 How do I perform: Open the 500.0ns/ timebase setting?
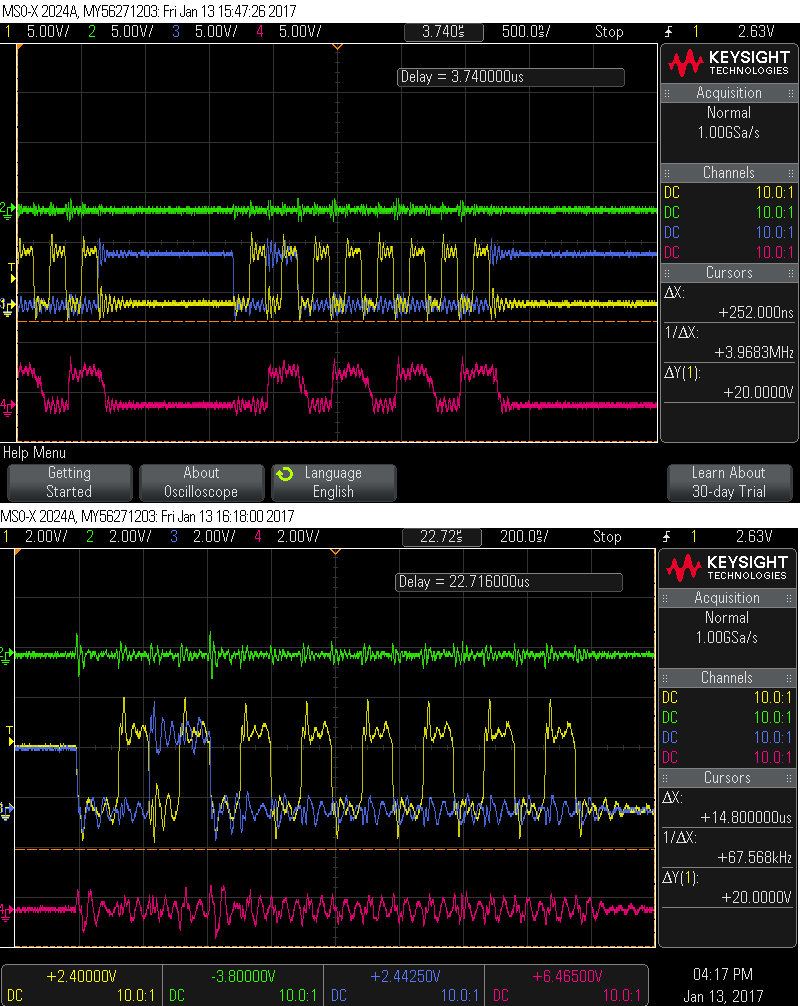[x=522, y=31]
